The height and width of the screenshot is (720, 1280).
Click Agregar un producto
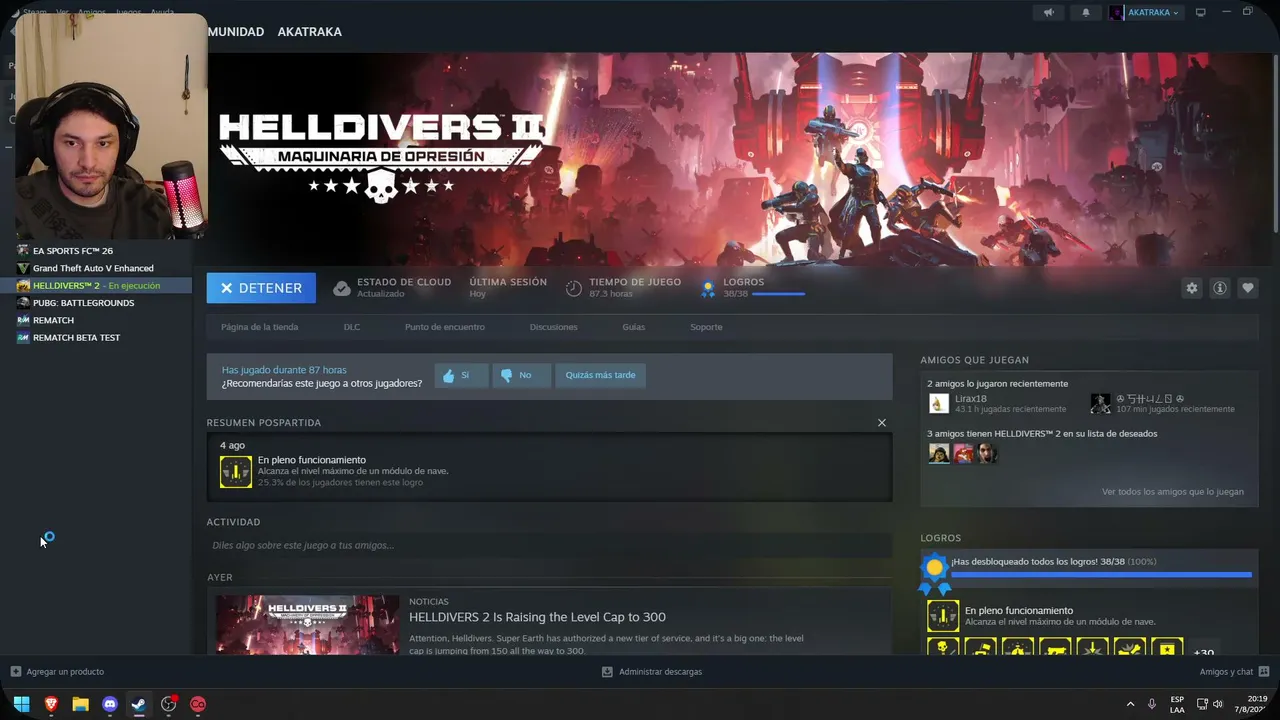tap(57, 672)
